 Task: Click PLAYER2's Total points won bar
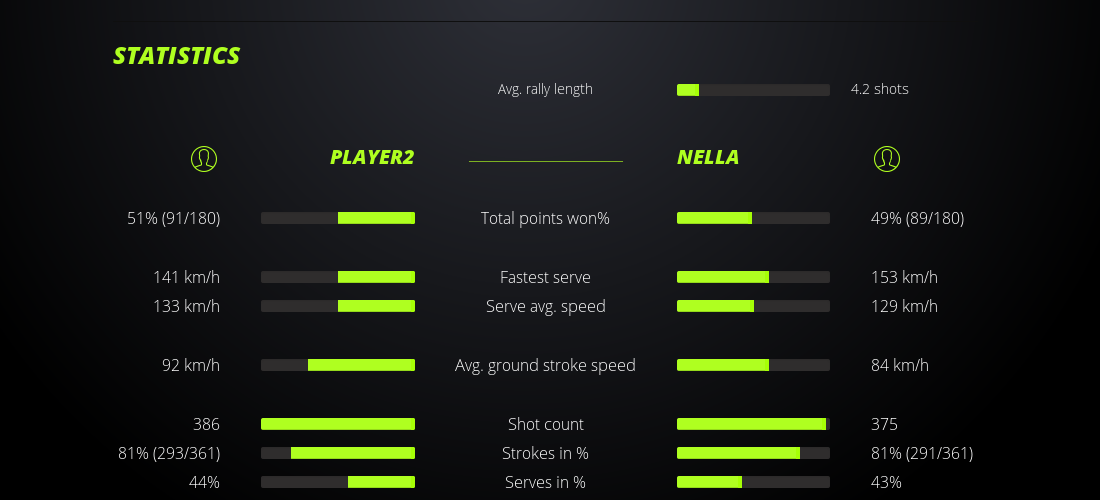point(338,218)
